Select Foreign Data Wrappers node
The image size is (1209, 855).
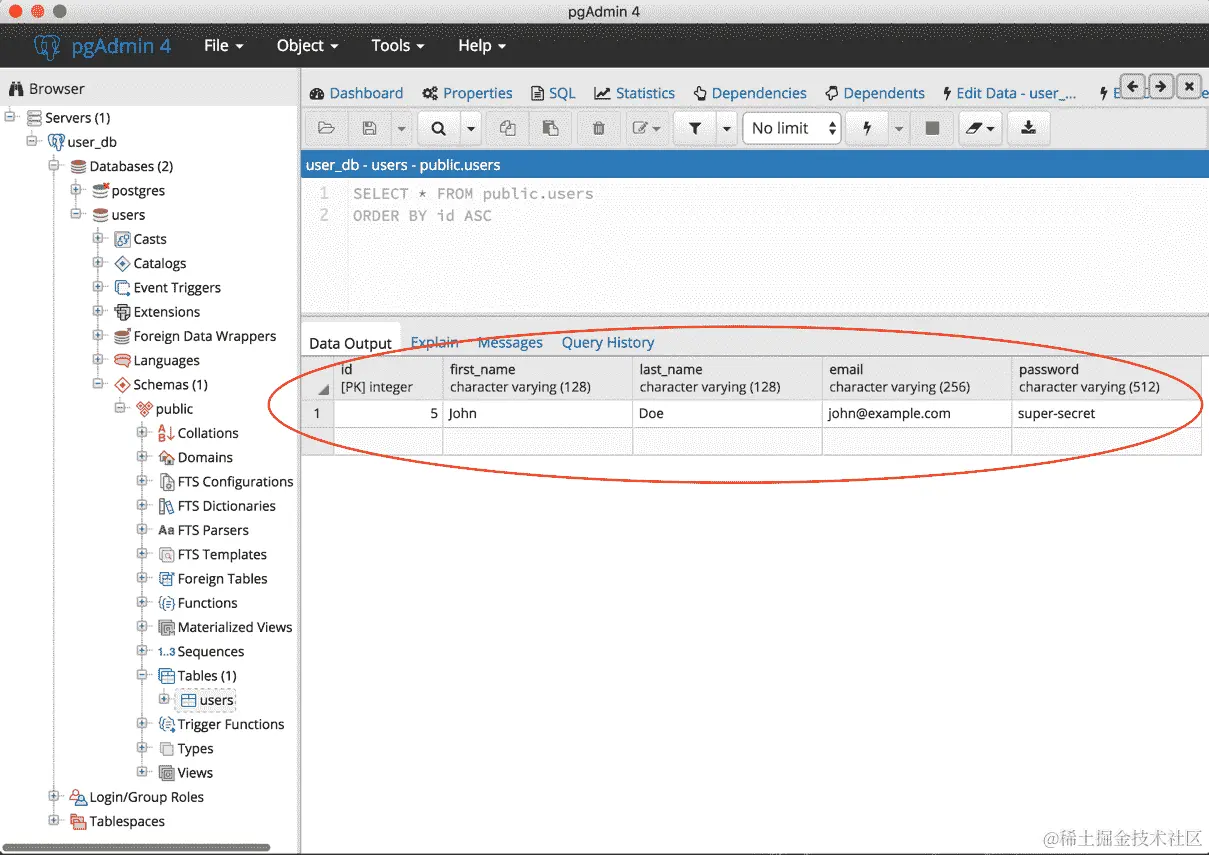coord(205,336)
